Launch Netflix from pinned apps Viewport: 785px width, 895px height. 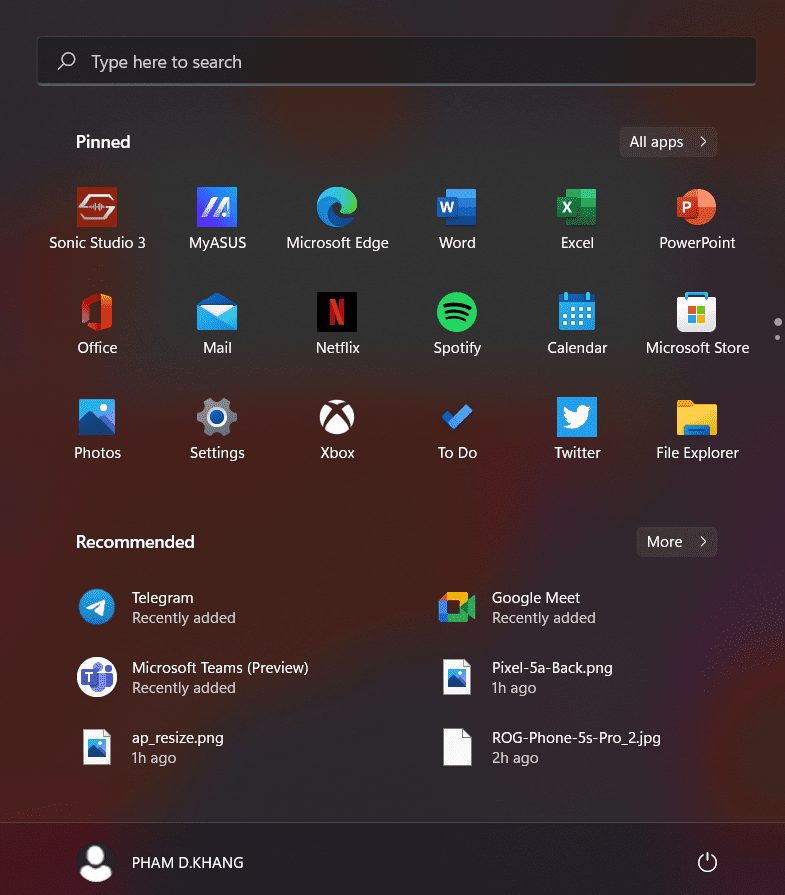(x=337, y=324)
